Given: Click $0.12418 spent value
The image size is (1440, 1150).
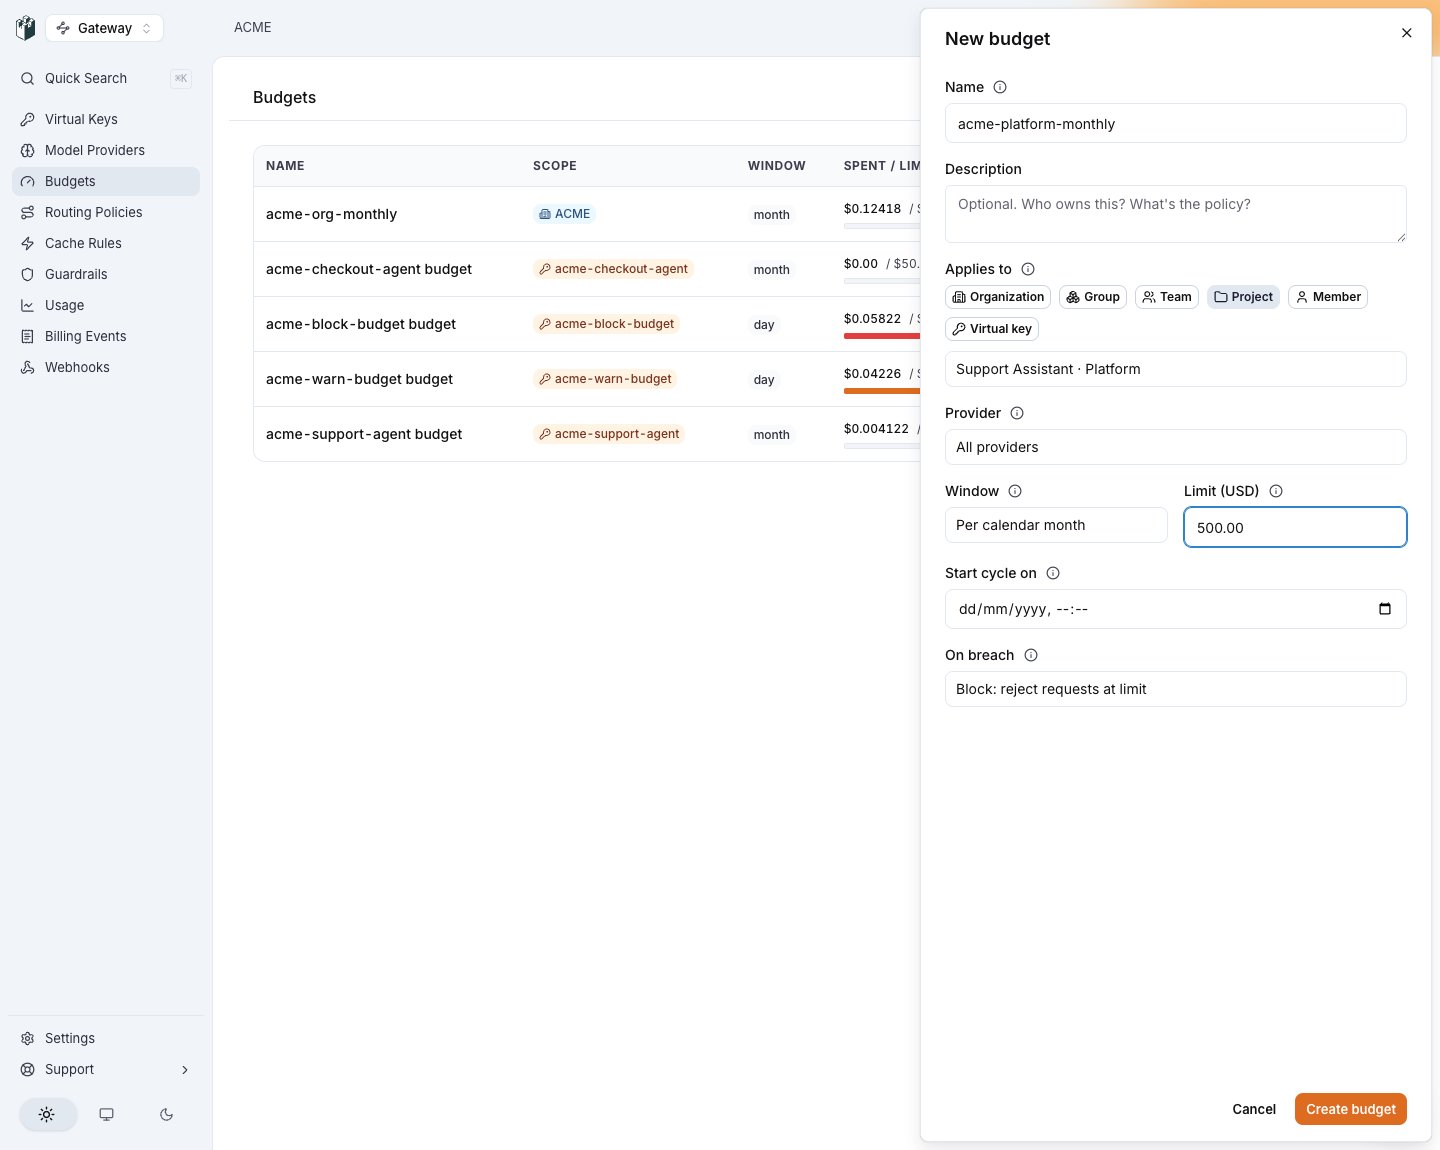Looking at the screenshot, I should (872, 209).
